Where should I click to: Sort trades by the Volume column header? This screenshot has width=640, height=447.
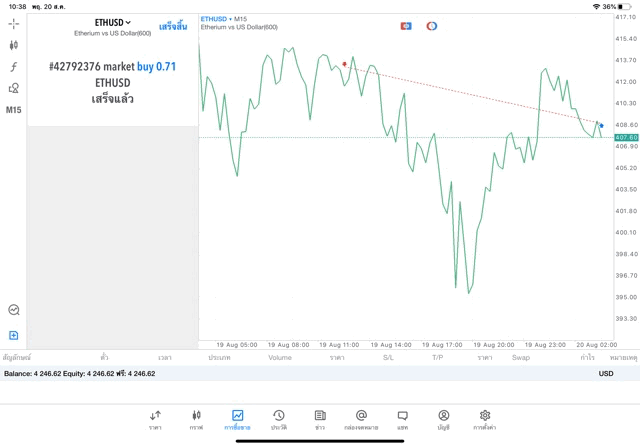tap(280, 357)
